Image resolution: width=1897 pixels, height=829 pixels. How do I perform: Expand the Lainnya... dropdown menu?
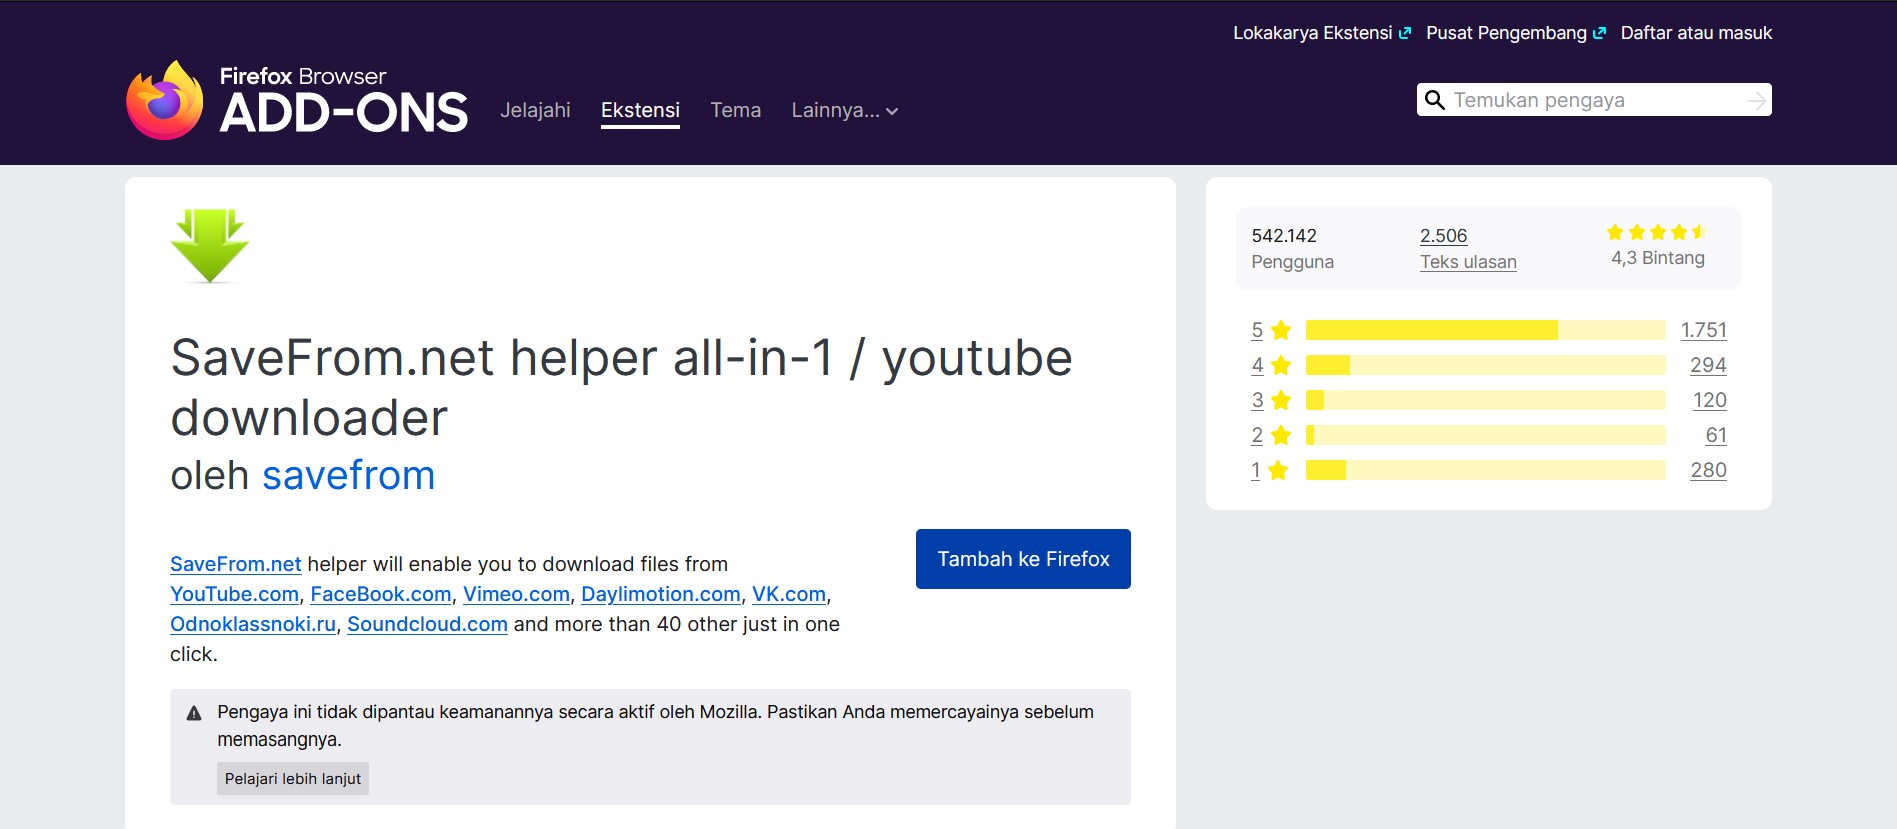(845, 110)
